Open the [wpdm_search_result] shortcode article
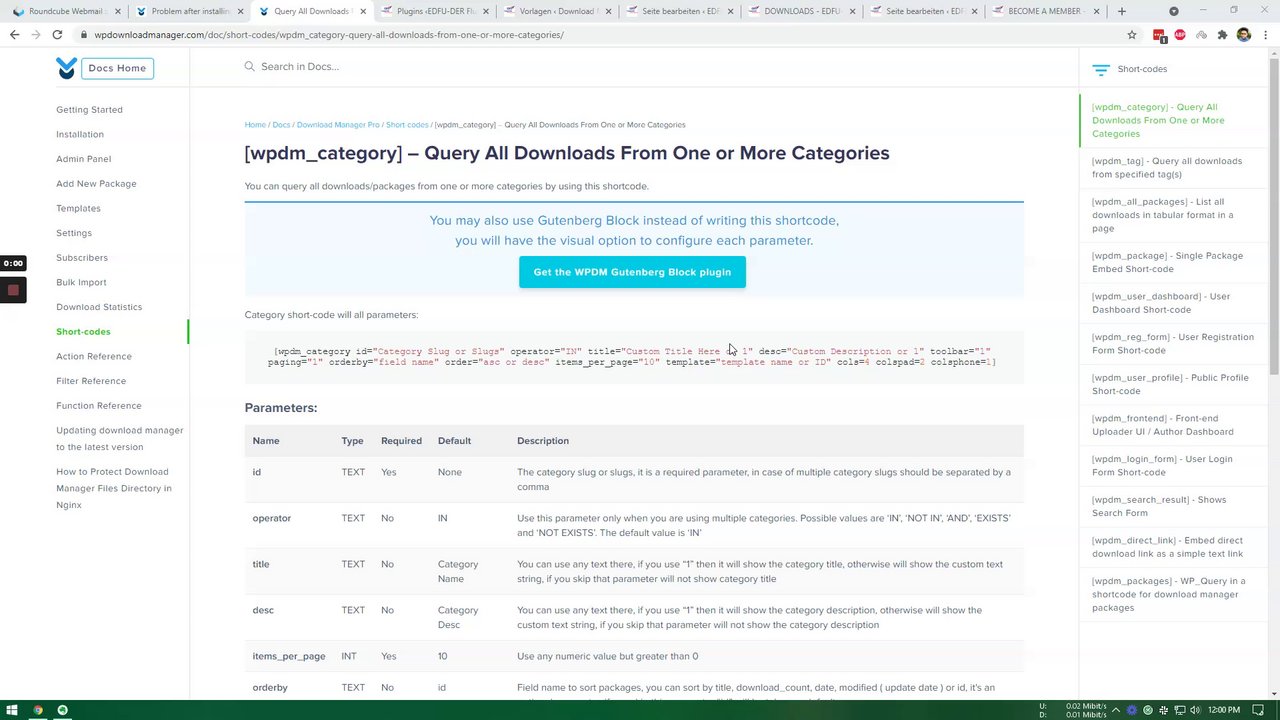The image size is (1280, 720). click(1159, 506)
